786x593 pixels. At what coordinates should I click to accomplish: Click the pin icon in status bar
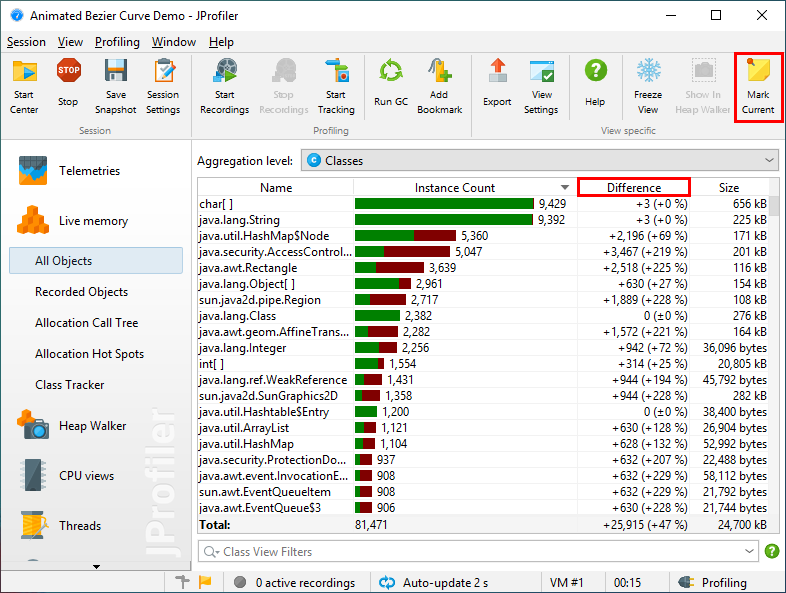pyautogui.click(x=183, y=582)
